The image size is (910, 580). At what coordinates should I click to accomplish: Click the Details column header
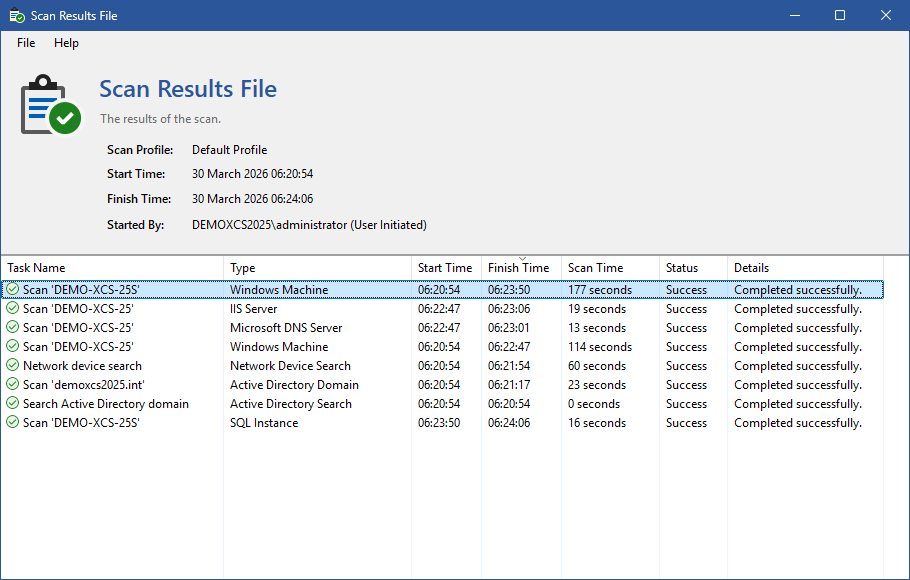pos(752,268)
